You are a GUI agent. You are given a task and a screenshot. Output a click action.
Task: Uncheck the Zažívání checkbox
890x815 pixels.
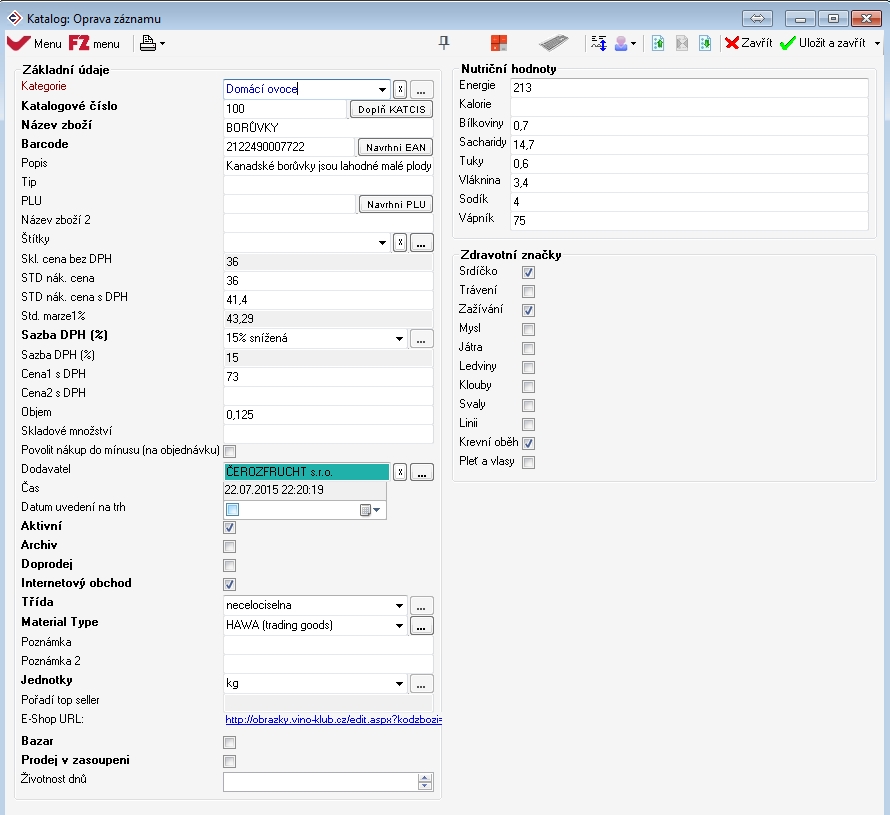pyautogui.click(x=528, y=310)
